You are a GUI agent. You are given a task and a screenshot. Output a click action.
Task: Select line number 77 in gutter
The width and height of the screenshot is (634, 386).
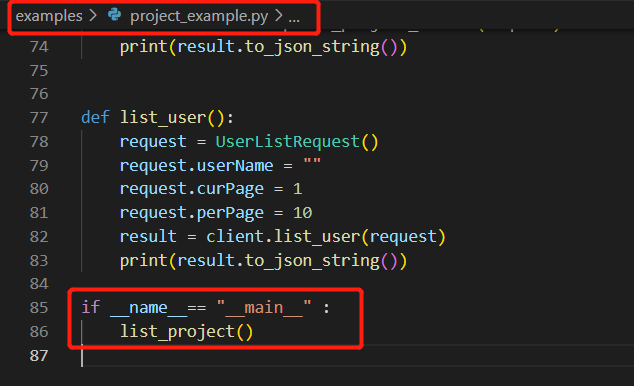[39, 118]
